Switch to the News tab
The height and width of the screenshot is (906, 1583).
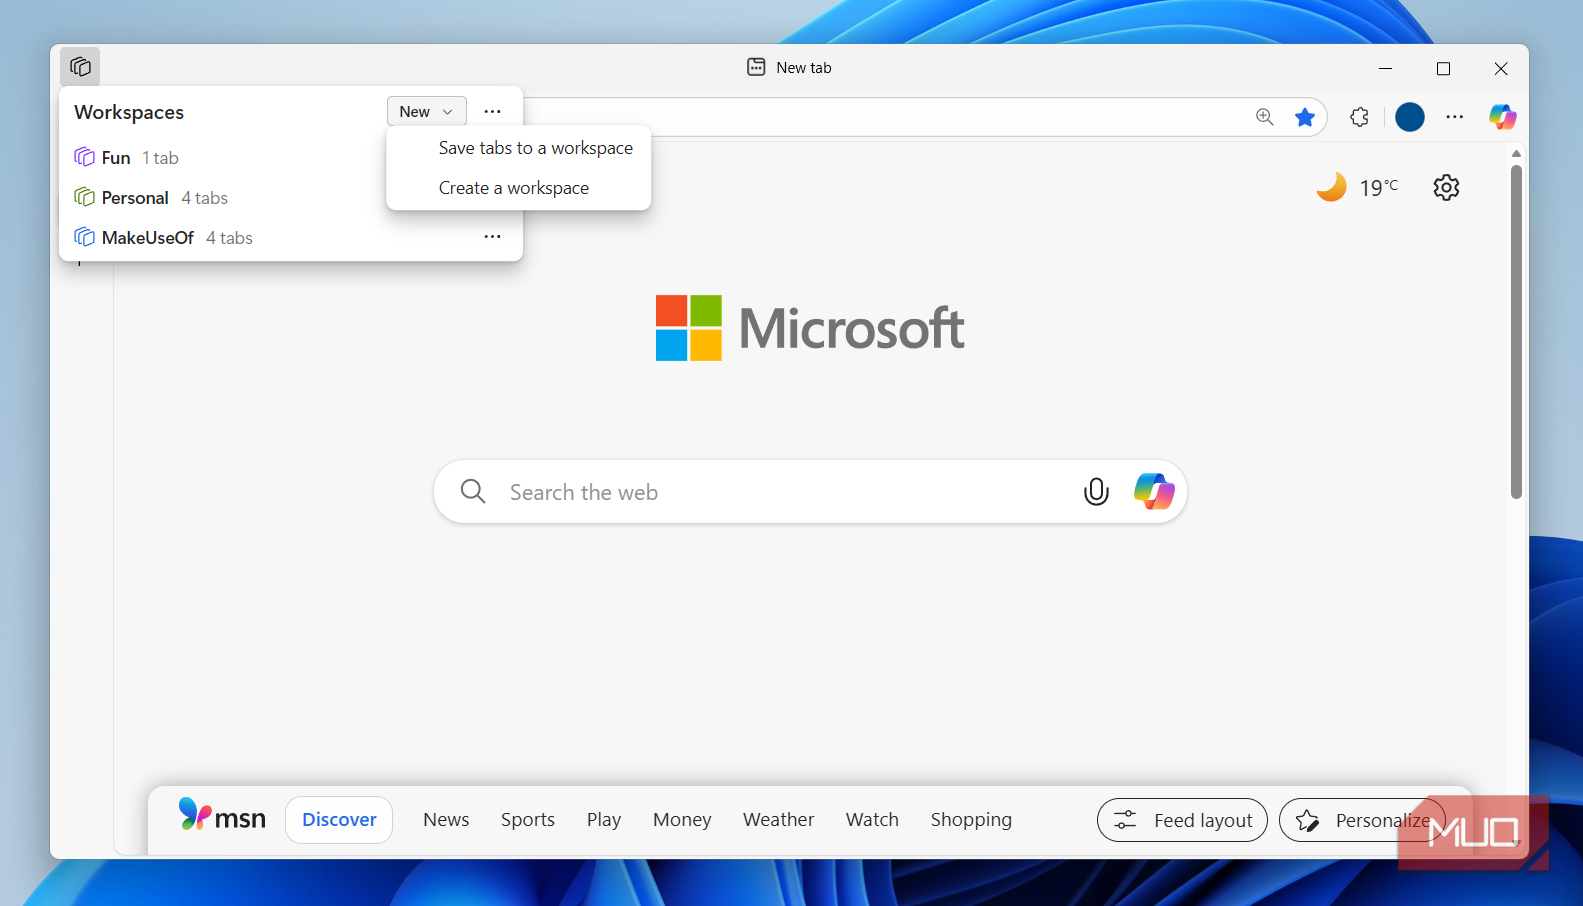tap(446, 820)
